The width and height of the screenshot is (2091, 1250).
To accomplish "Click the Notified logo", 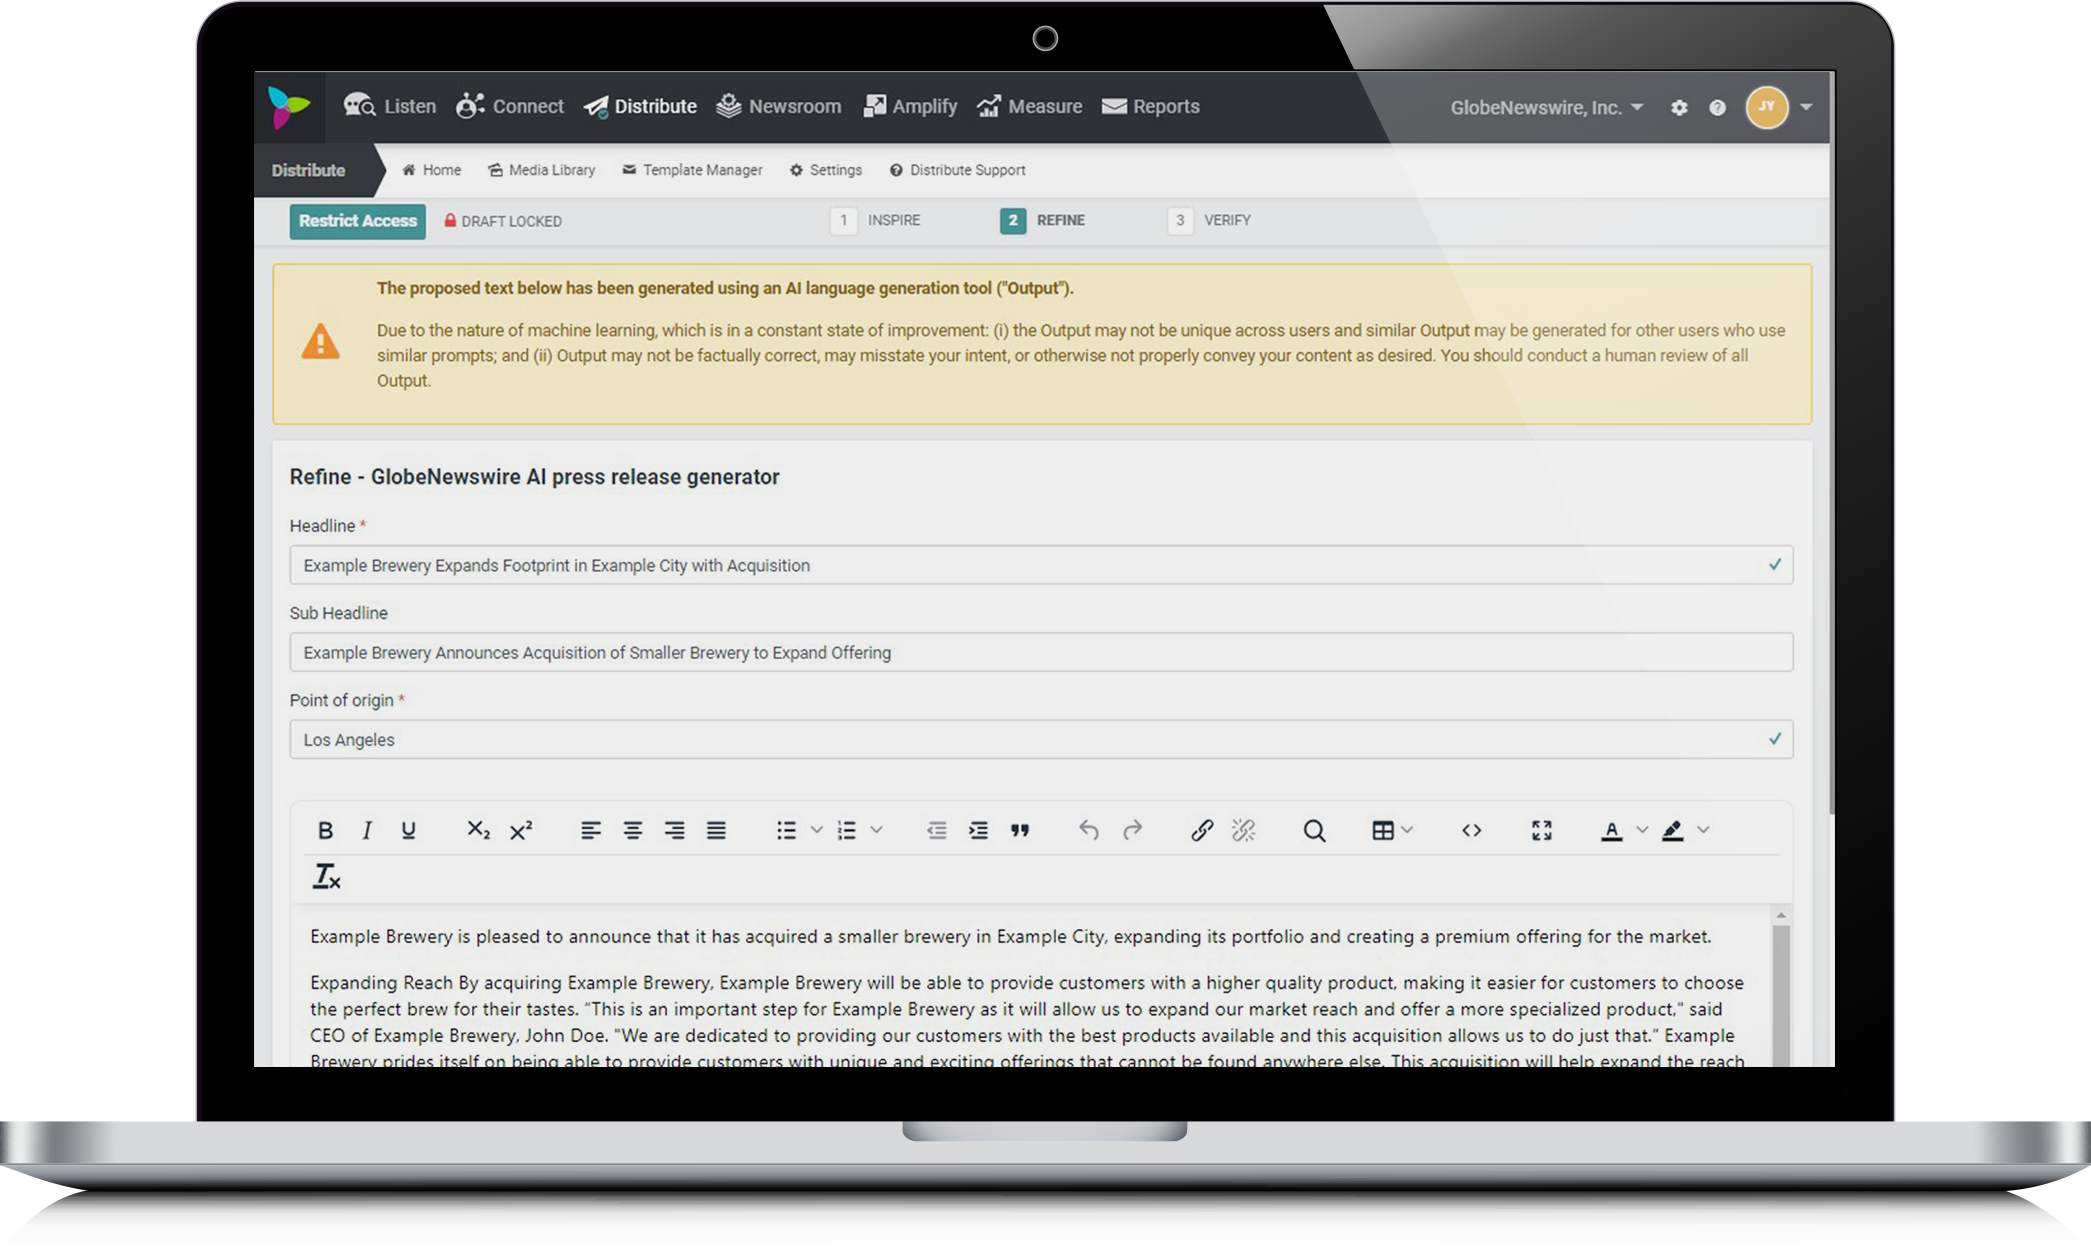I will pos(289,107).
